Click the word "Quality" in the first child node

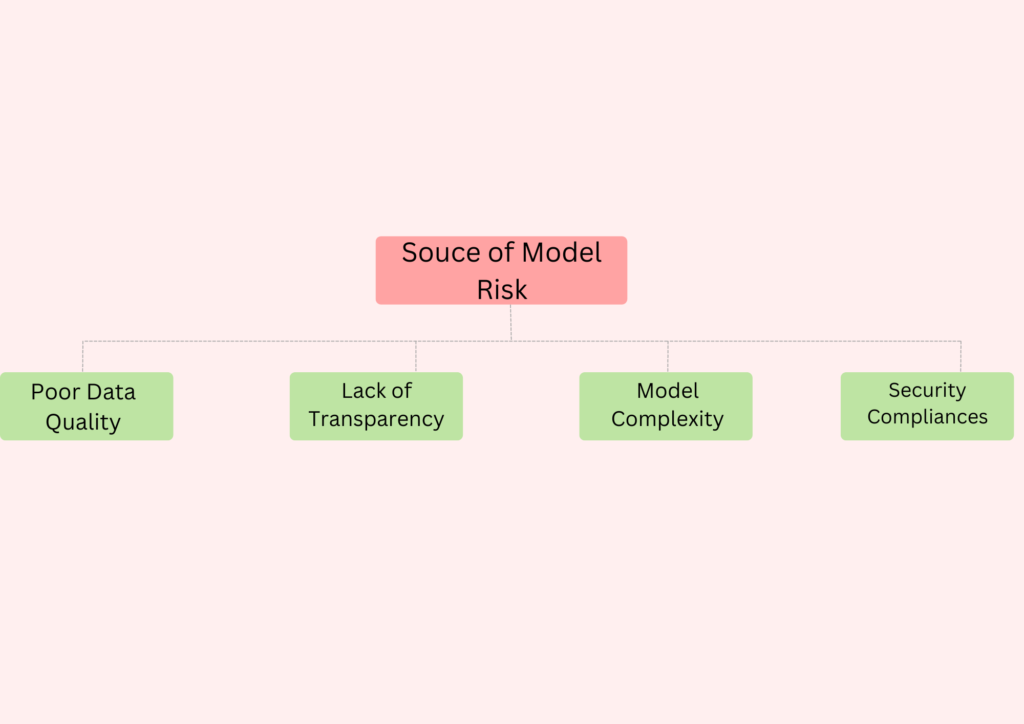pos(83,422)
